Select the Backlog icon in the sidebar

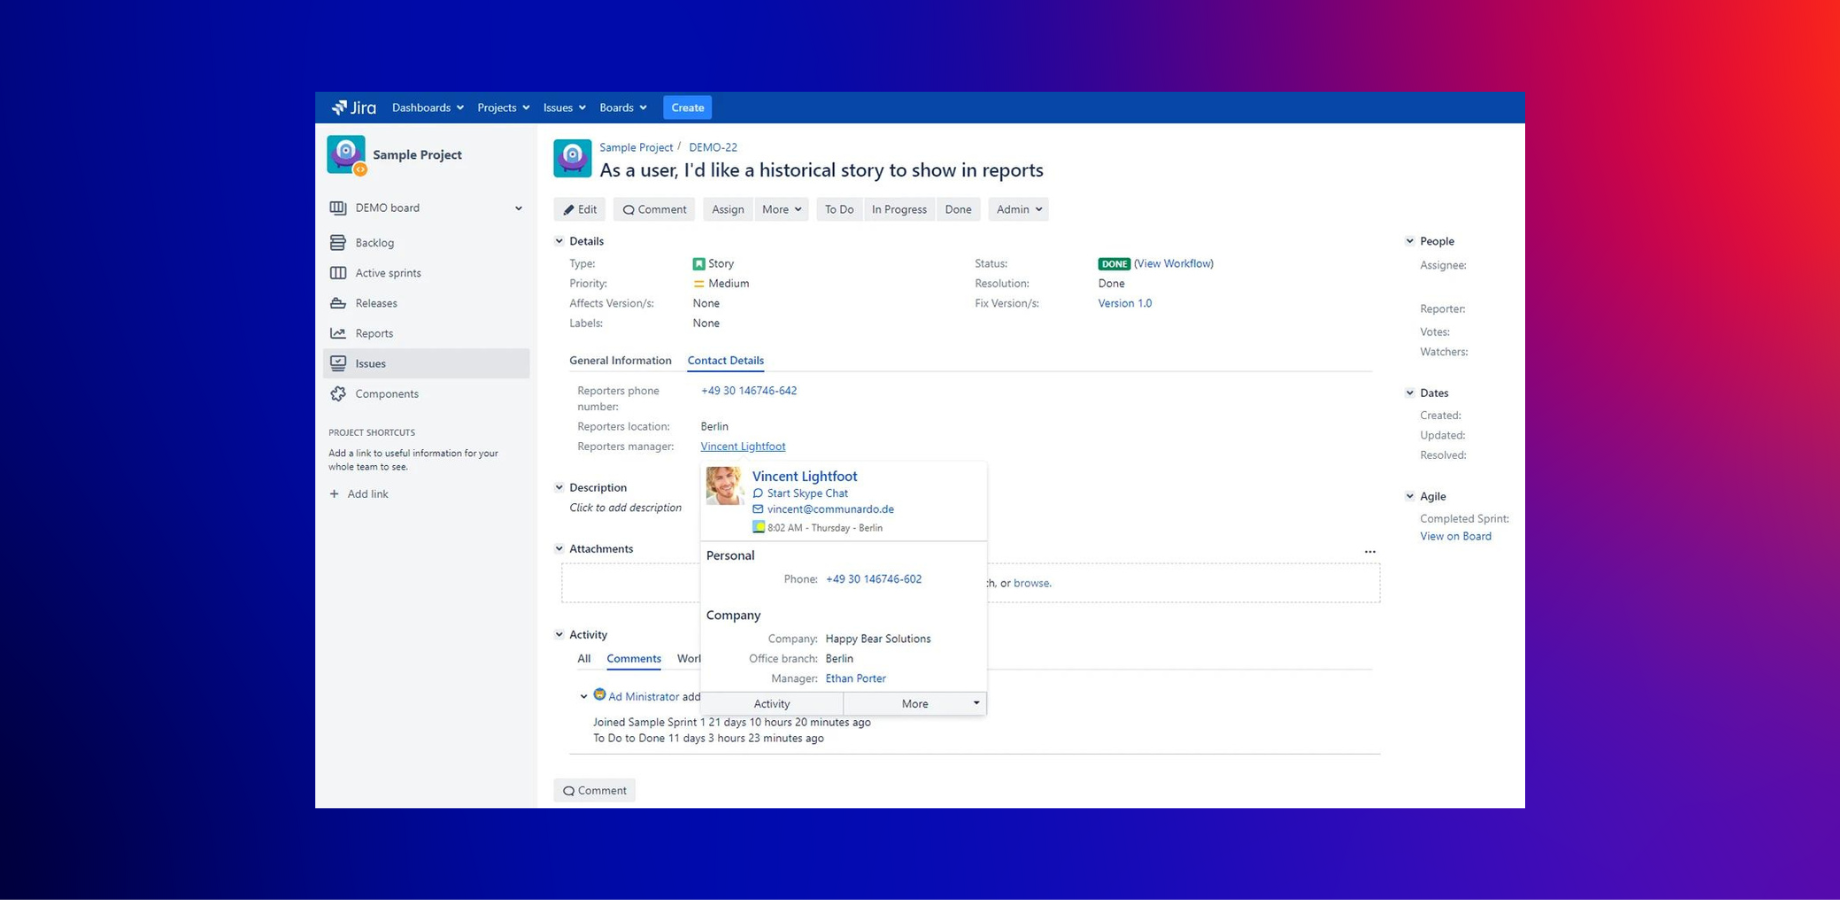[337, 242]
